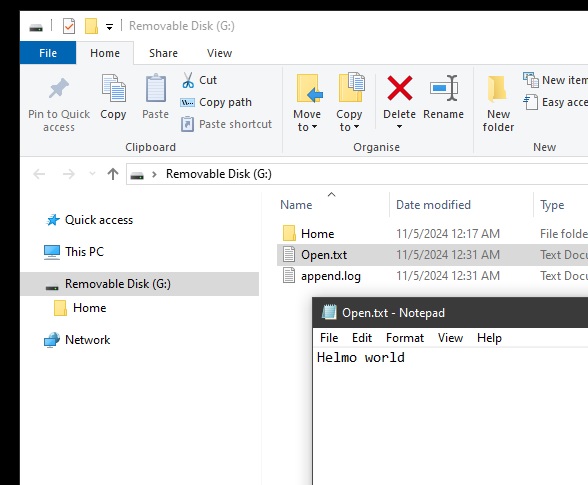Click the Removable Disk (G:) address bar

click(356, 174)
